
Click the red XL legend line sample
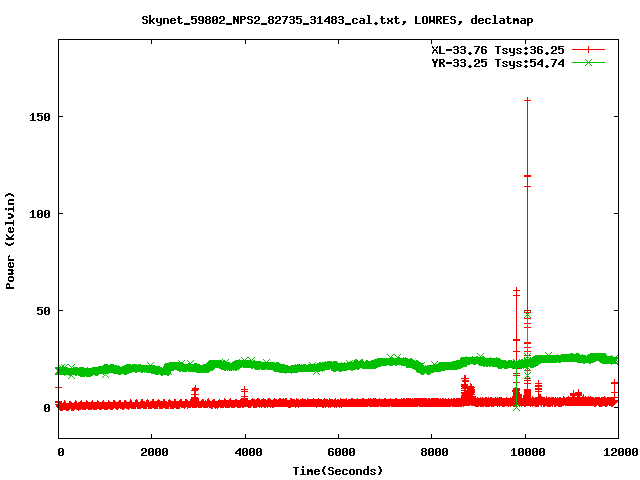[x=588, y=50]
